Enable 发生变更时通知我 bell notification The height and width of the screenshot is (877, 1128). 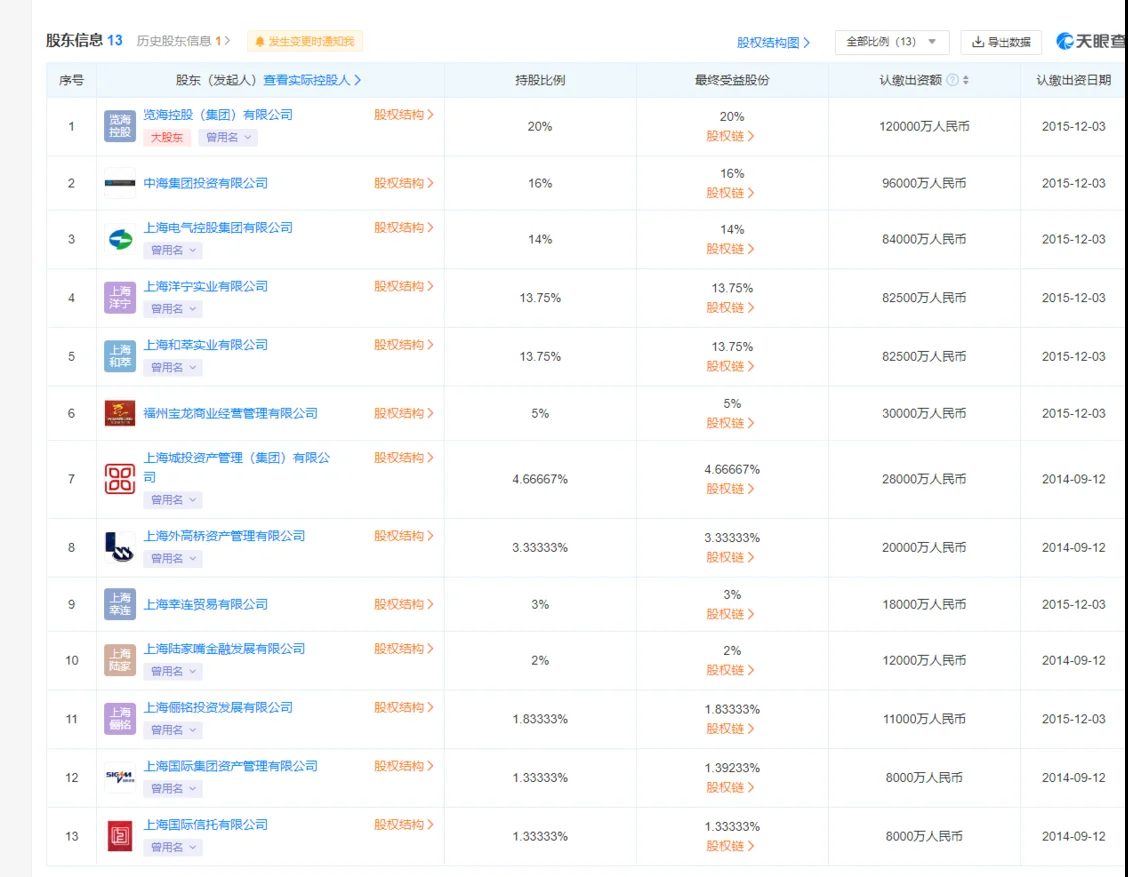[x=304, y=41]
